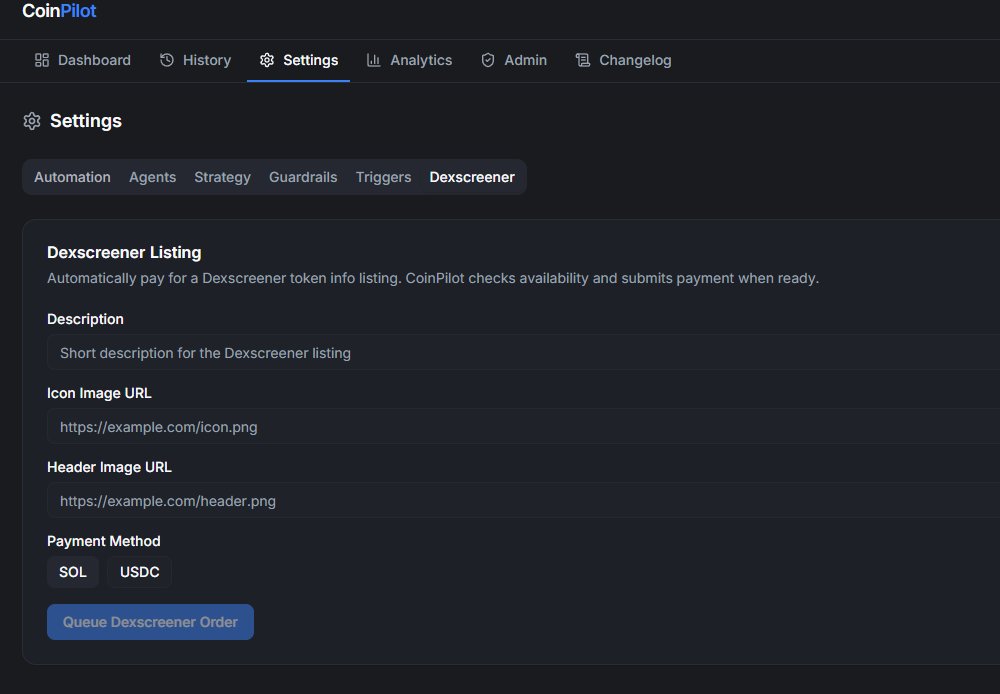Choose USDC as payment method
This screenshot has width=1000, height=694.
tap(140, 572)
